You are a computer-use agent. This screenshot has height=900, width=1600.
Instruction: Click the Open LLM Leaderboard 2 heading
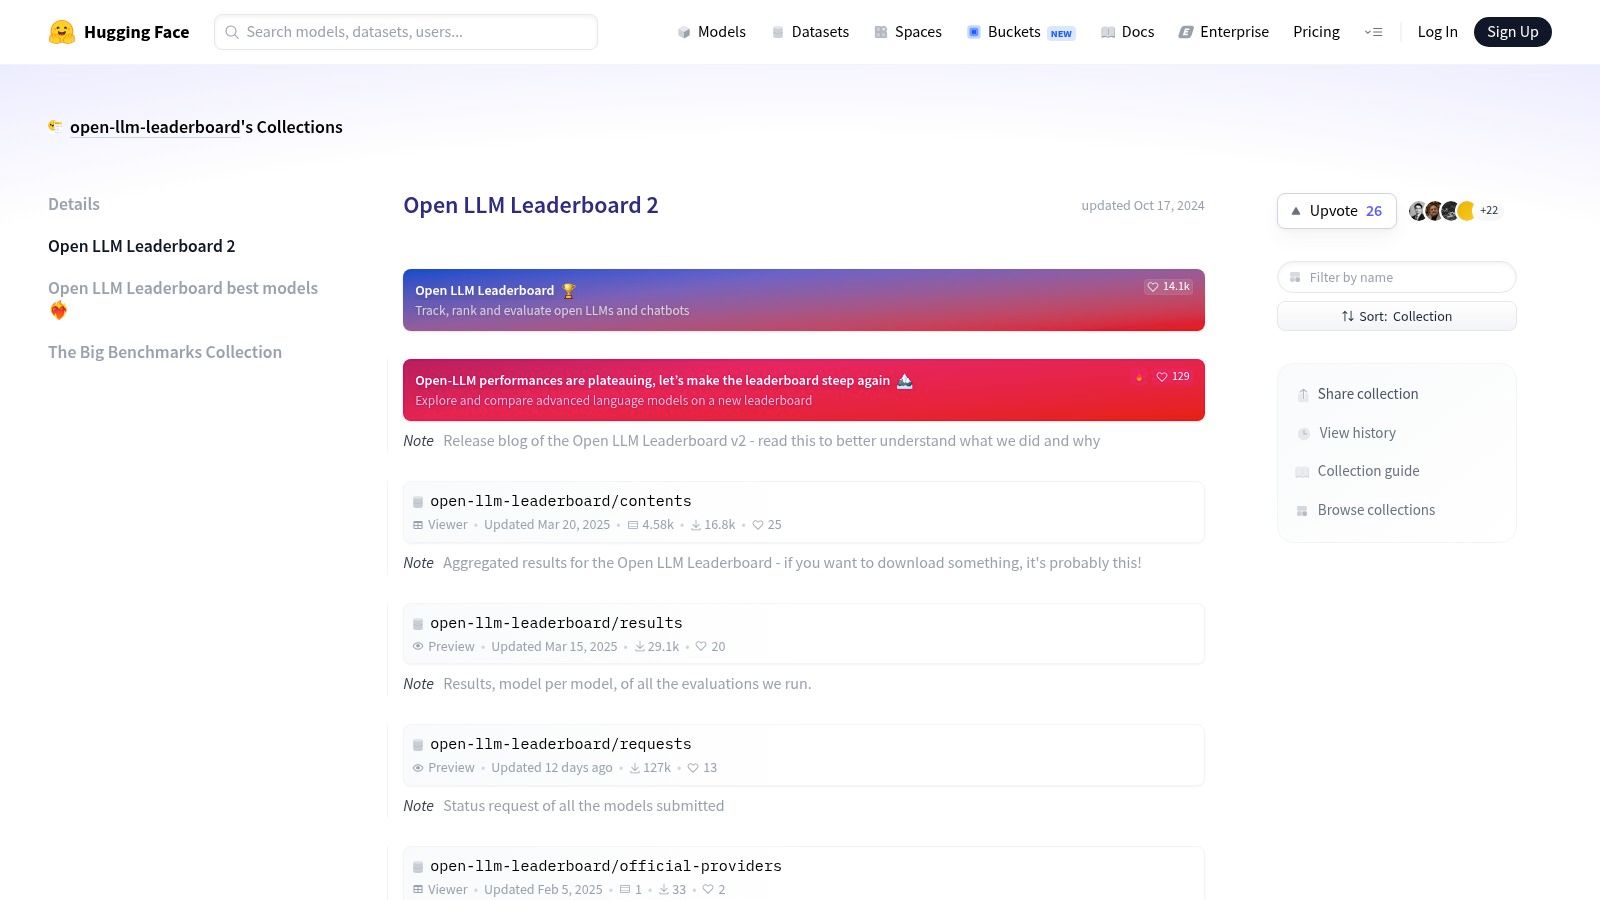tap(531, 205)
